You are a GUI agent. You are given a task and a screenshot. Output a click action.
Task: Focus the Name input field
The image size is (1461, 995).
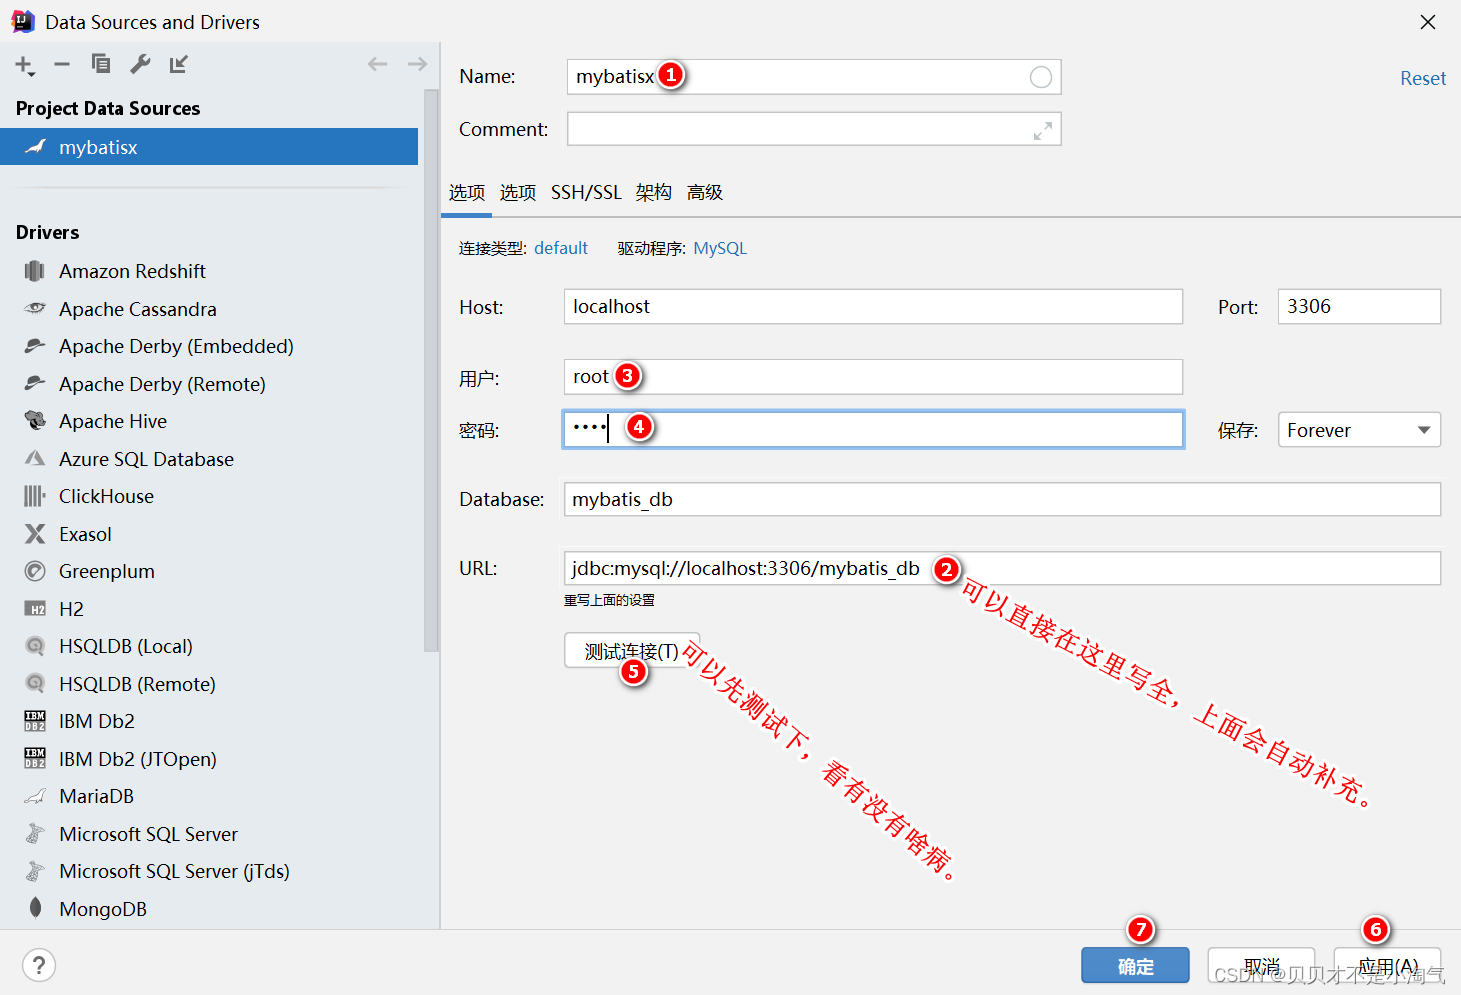(814, 77)
